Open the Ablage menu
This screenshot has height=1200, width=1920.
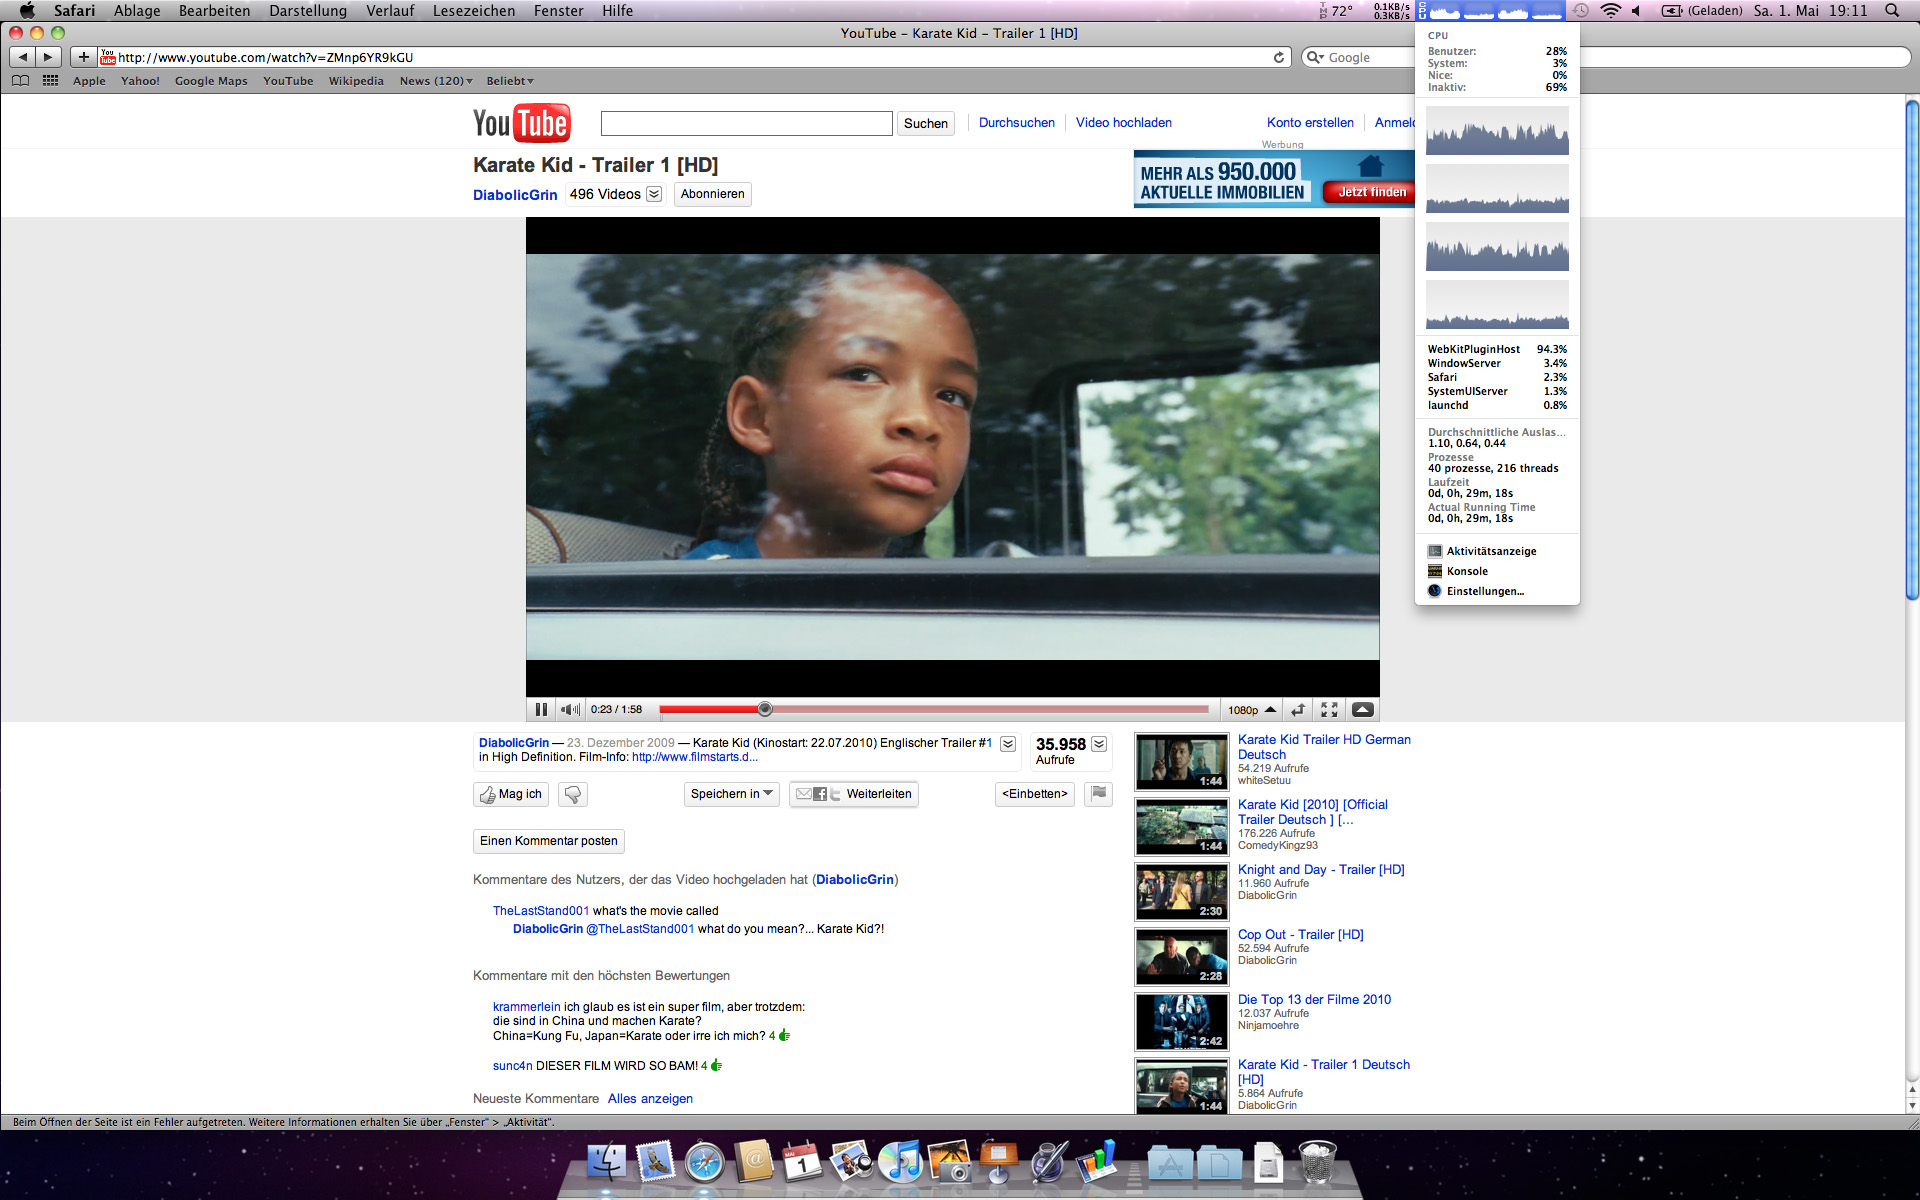point(137,10)
